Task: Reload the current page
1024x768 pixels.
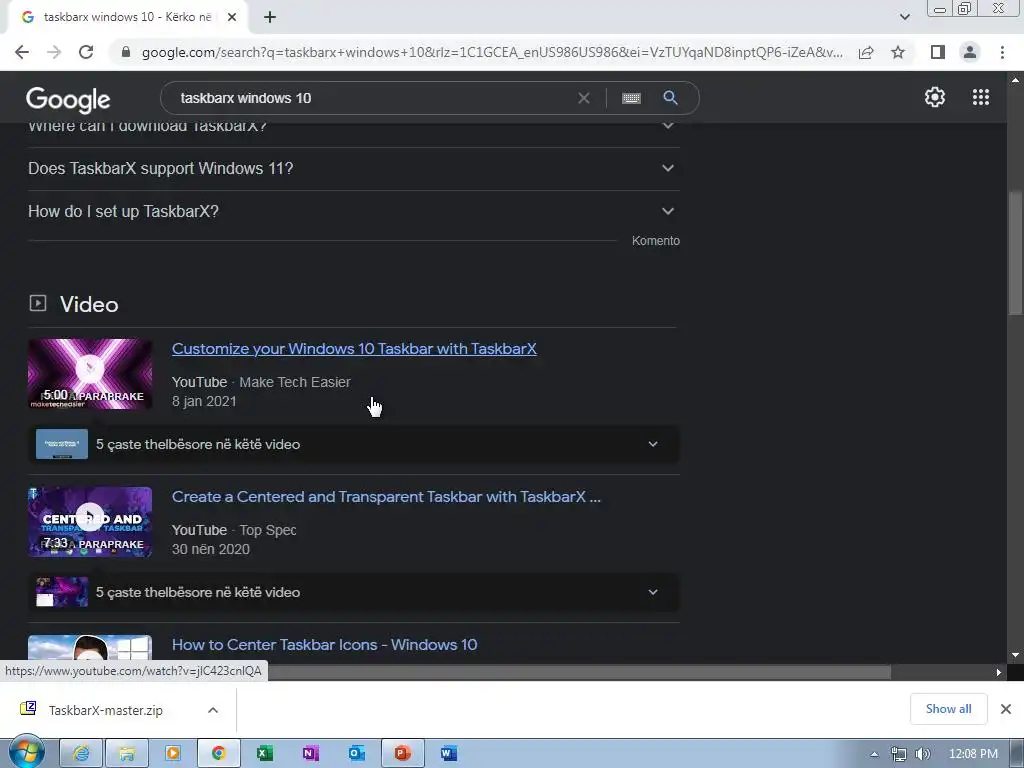Action: coord(86,52)
